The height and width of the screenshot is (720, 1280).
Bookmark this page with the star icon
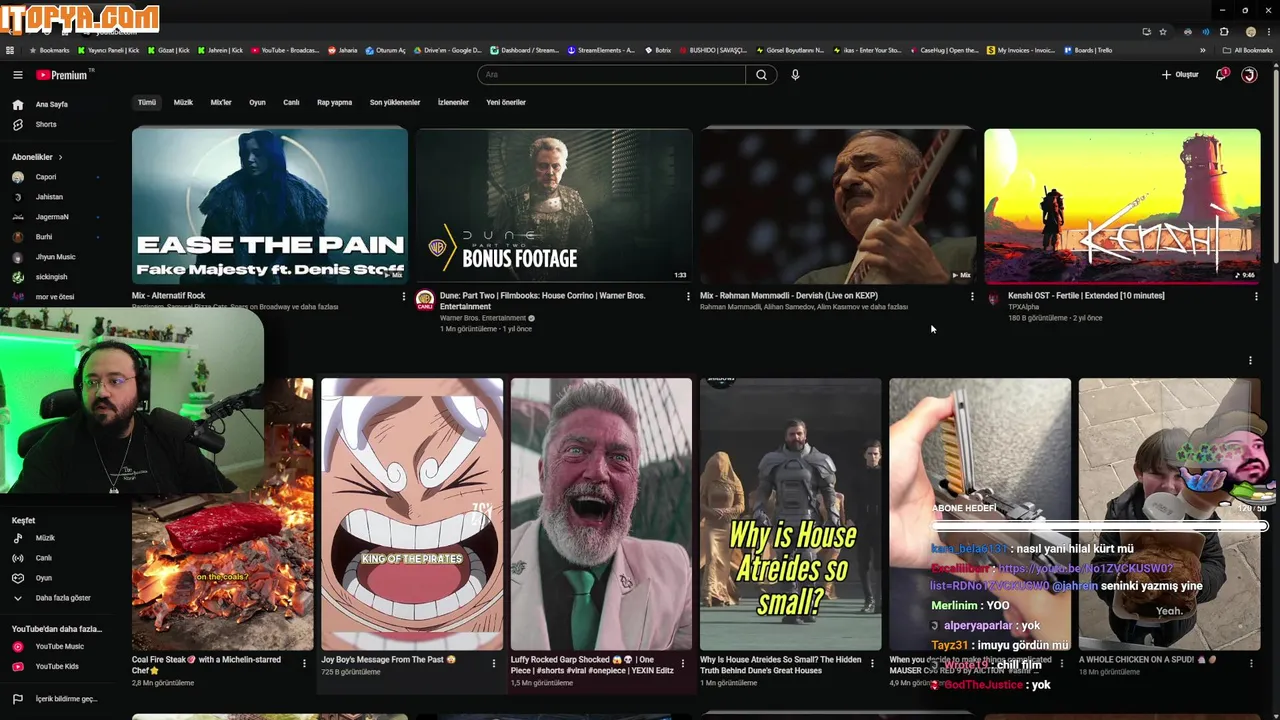pyautogui.click(x=1162, y=32)
